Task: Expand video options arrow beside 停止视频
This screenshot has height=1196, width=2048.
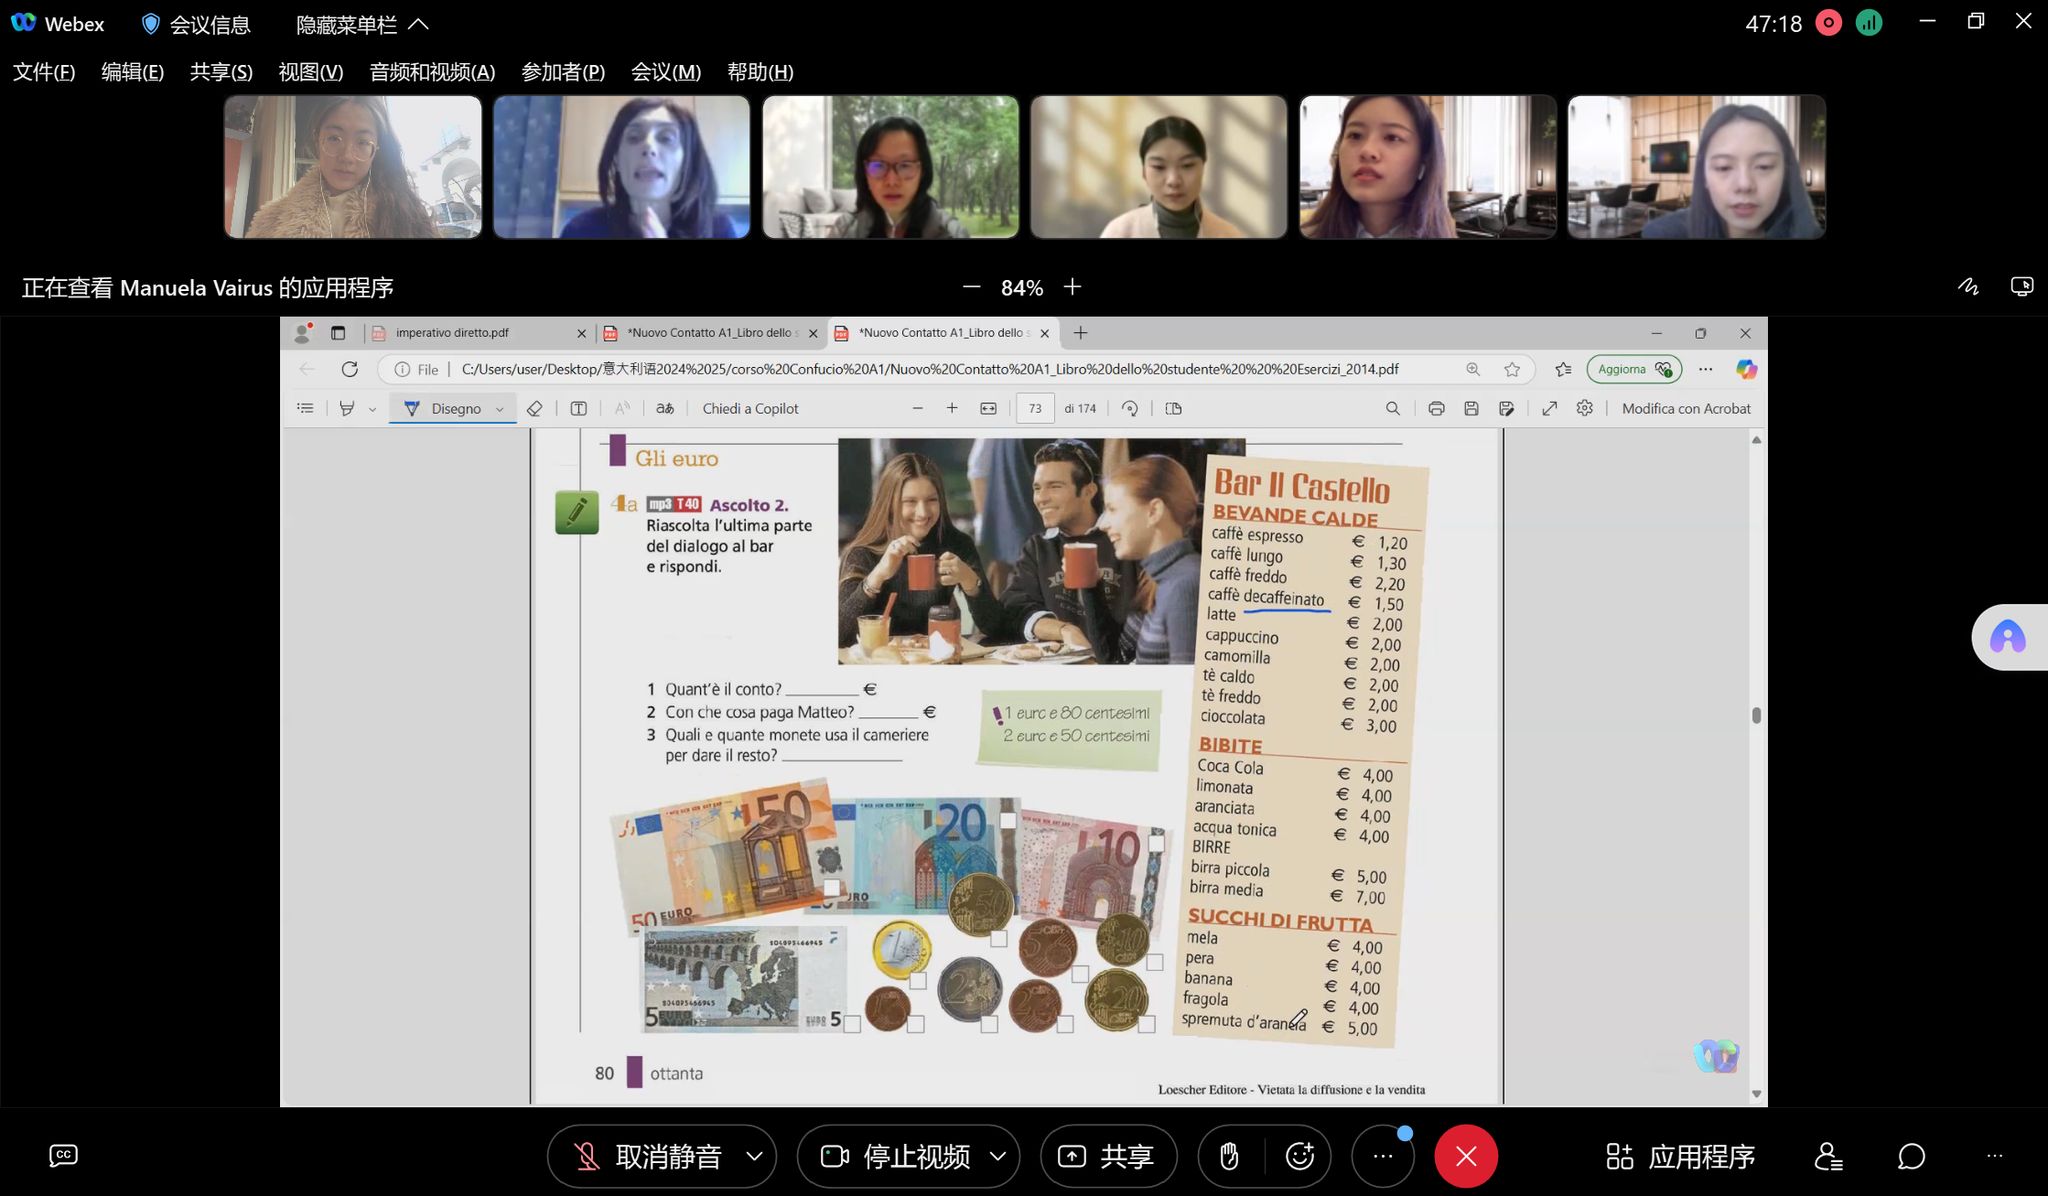Action: [x=998, y=1156]
